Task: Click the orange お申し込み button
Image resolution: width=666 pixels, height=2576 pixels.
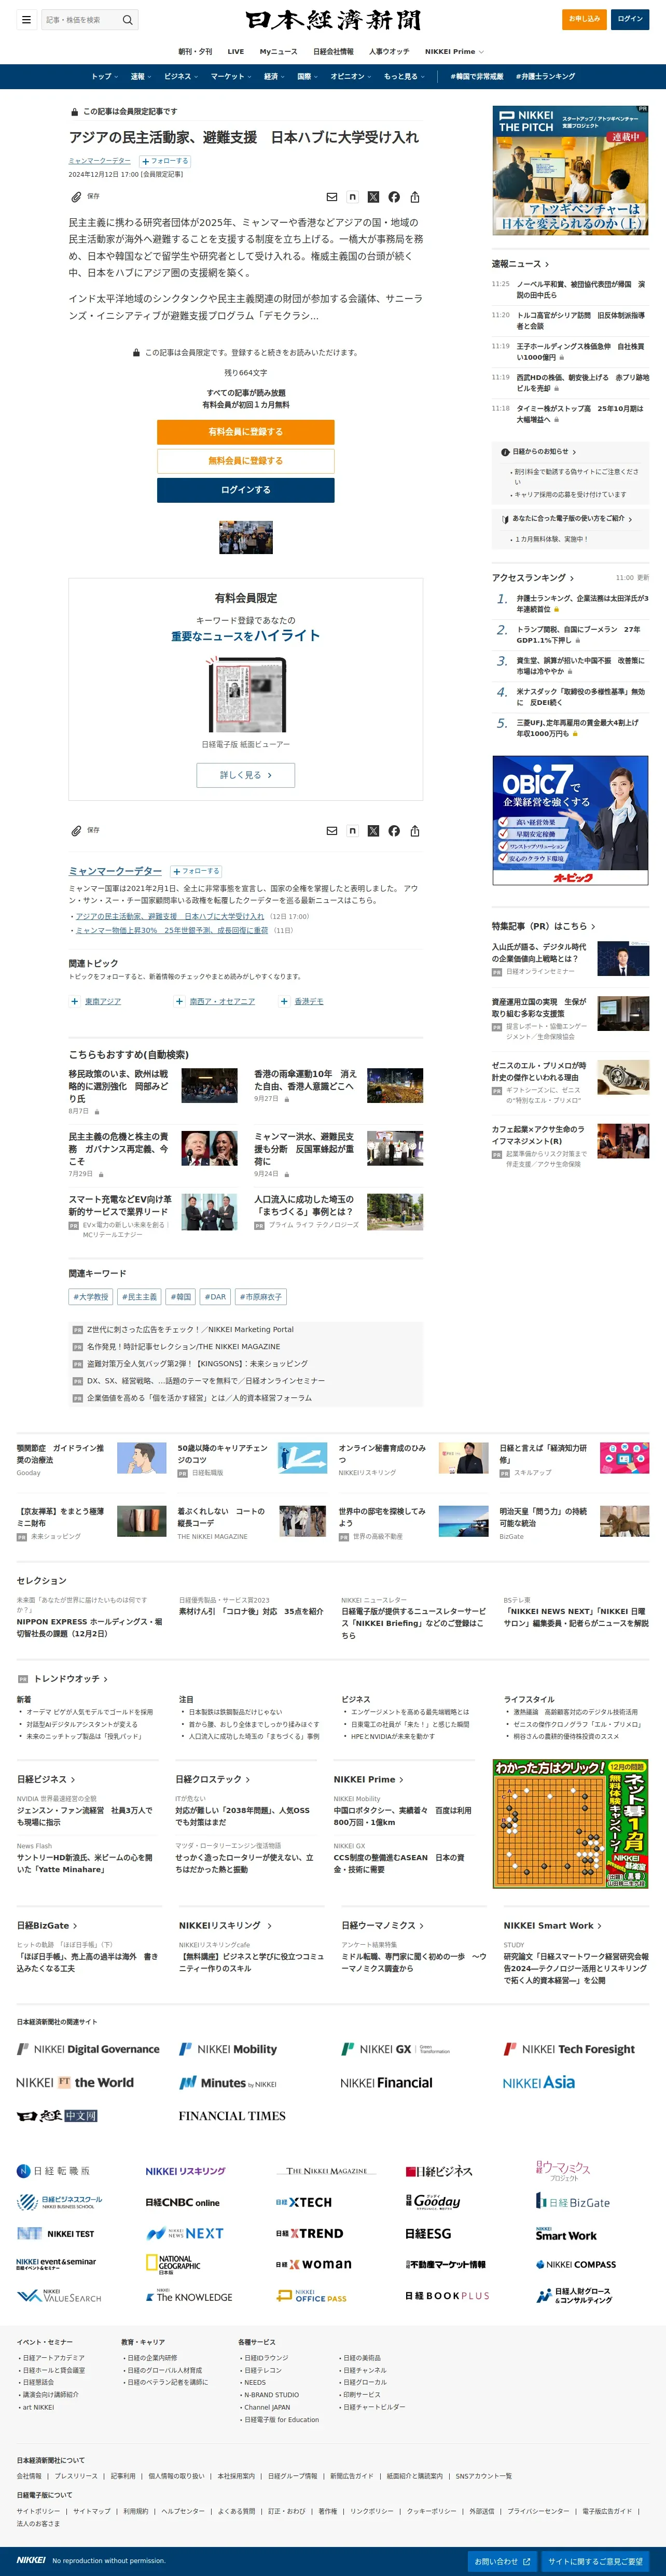Action: 584,19
